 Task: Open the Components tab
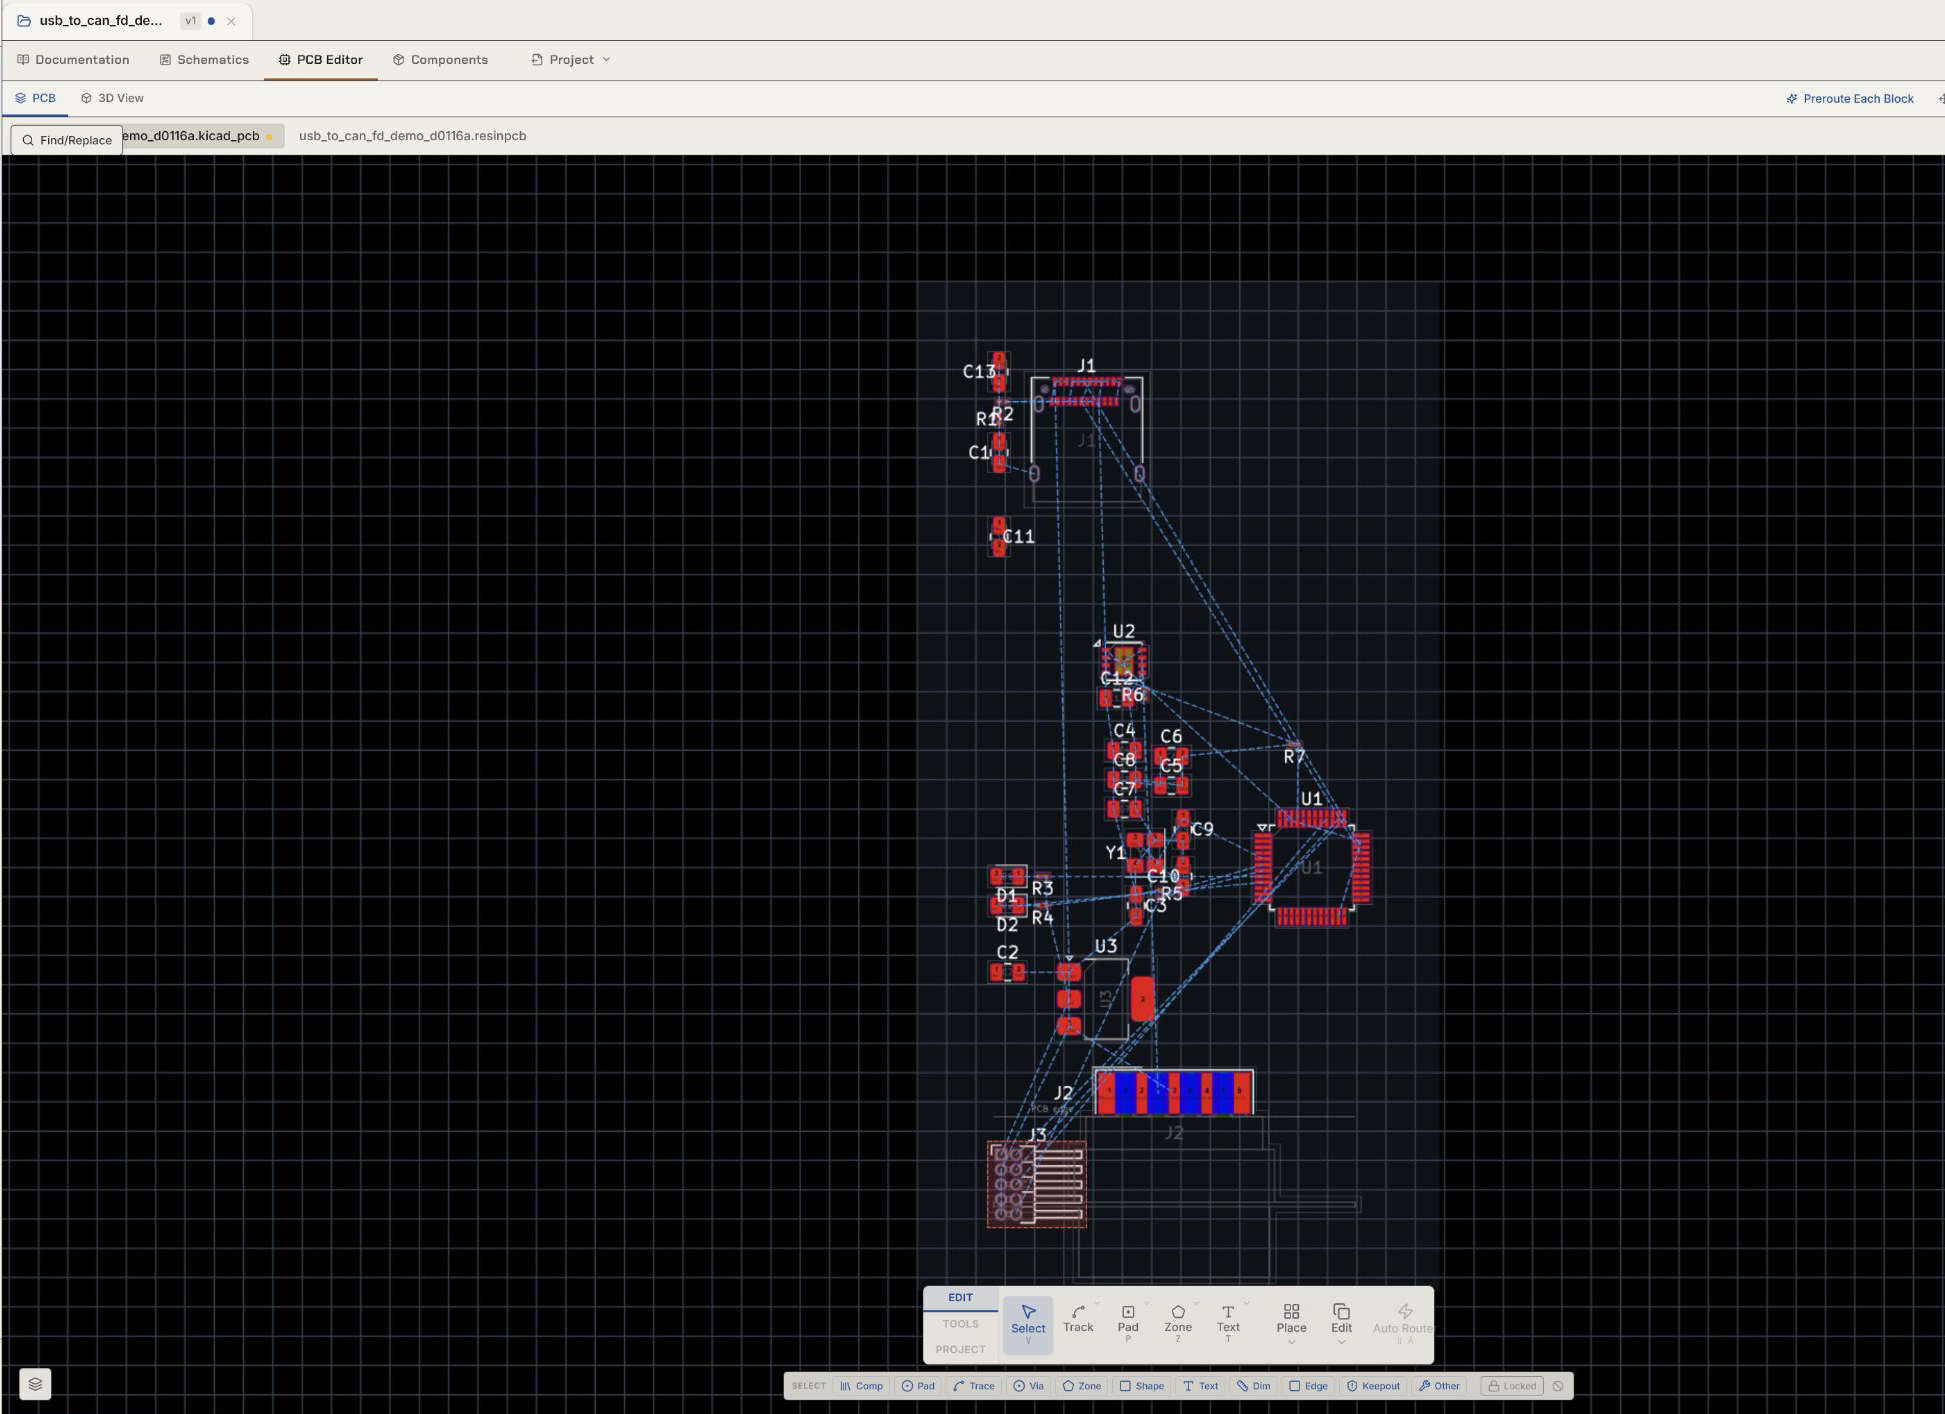[x=441, y=60]
